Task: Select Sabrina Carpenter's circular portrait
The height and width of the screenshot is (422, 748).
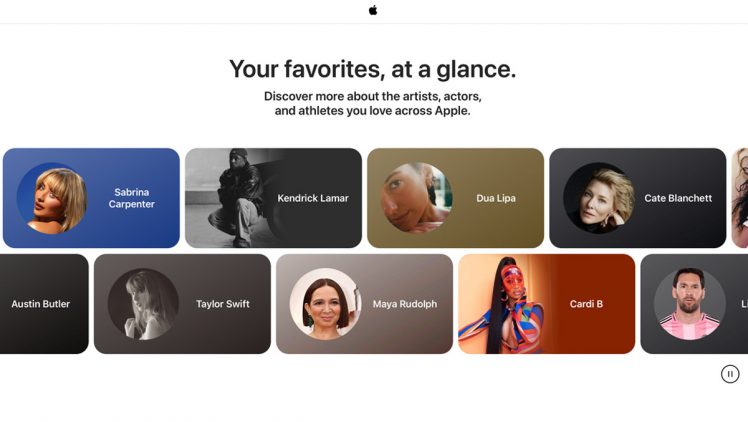Action: (x=52, y=198)
